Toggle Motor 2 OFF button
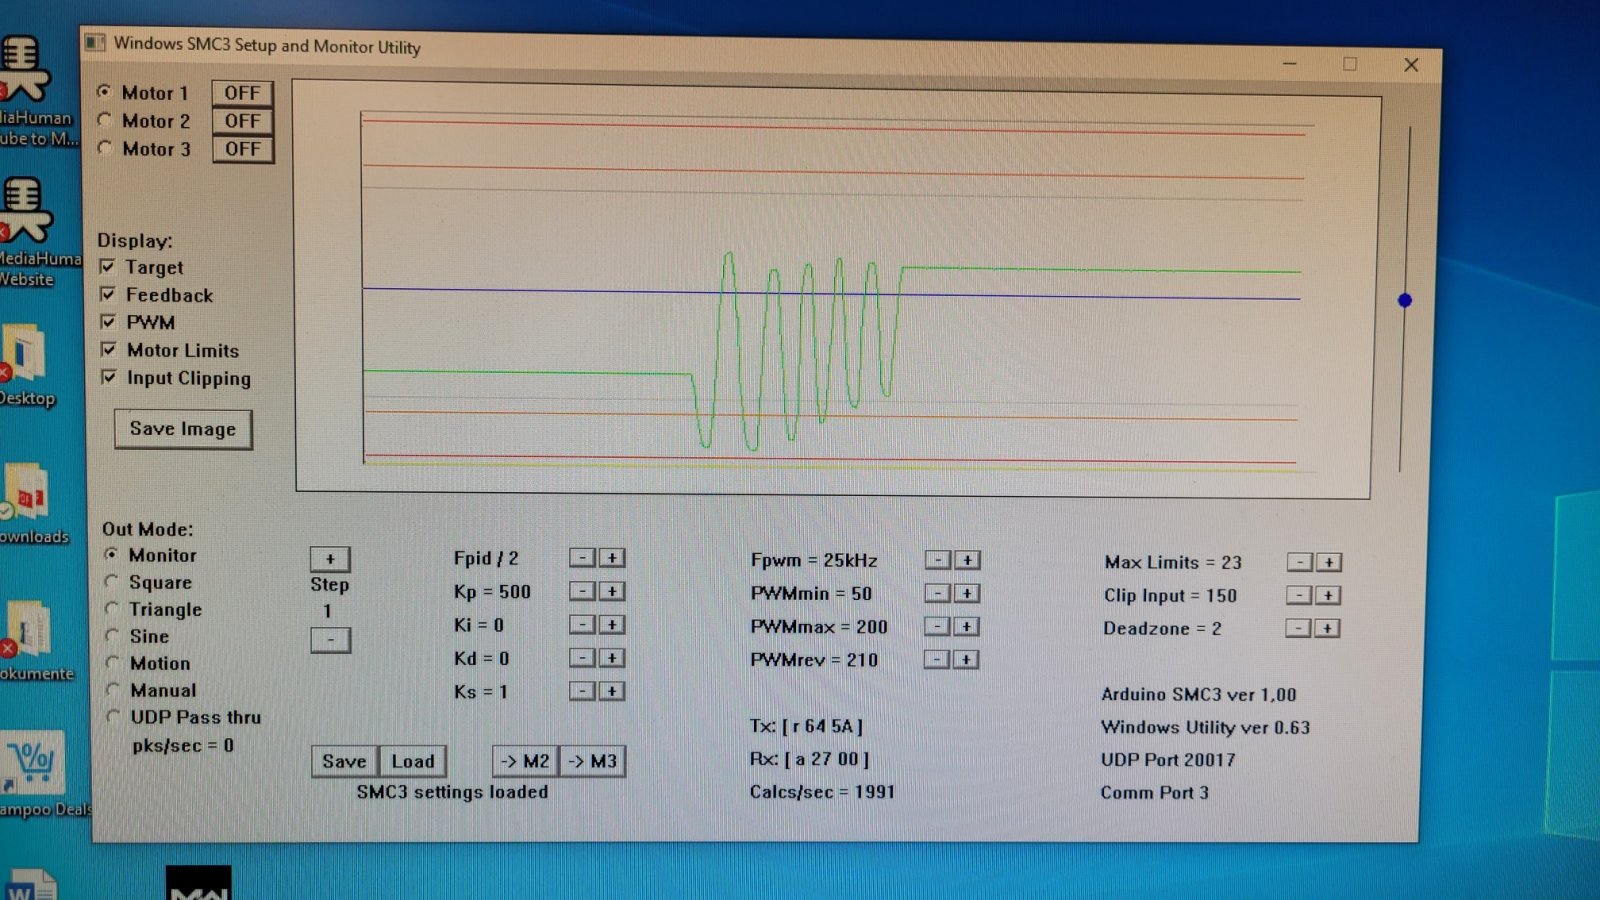The height and width of the screenshot is (900, 1600). click(242, 121)
